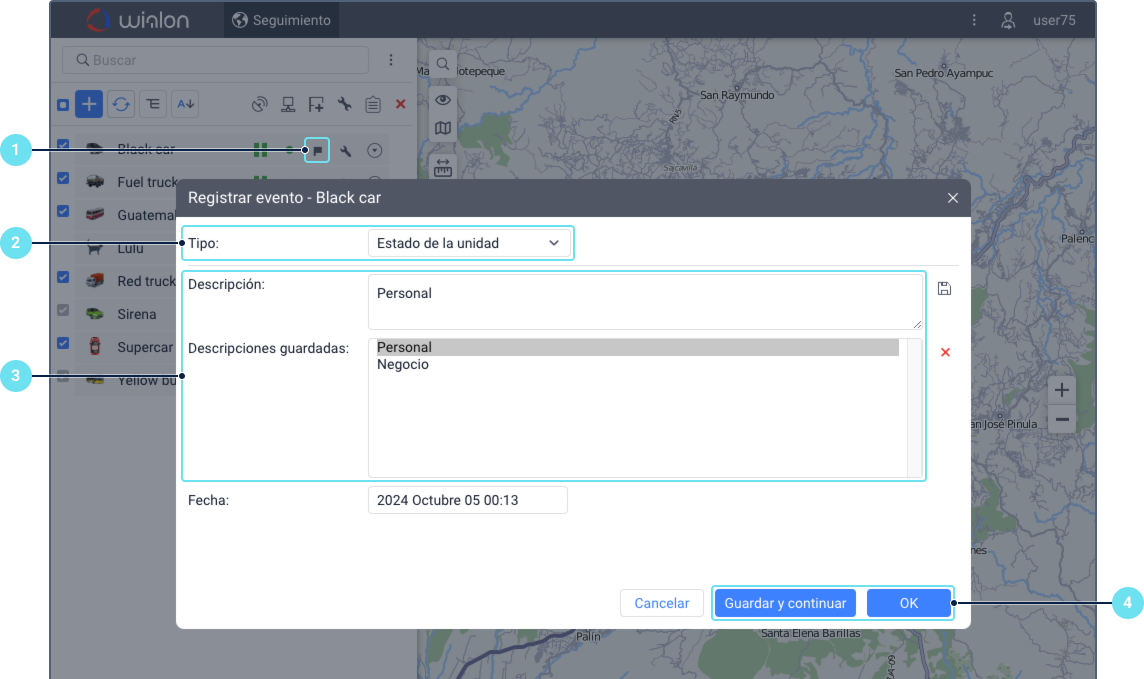Click the wrench icon next to Black car
This screenshot has width=1144, height=679.
click(x=346, y=151)
